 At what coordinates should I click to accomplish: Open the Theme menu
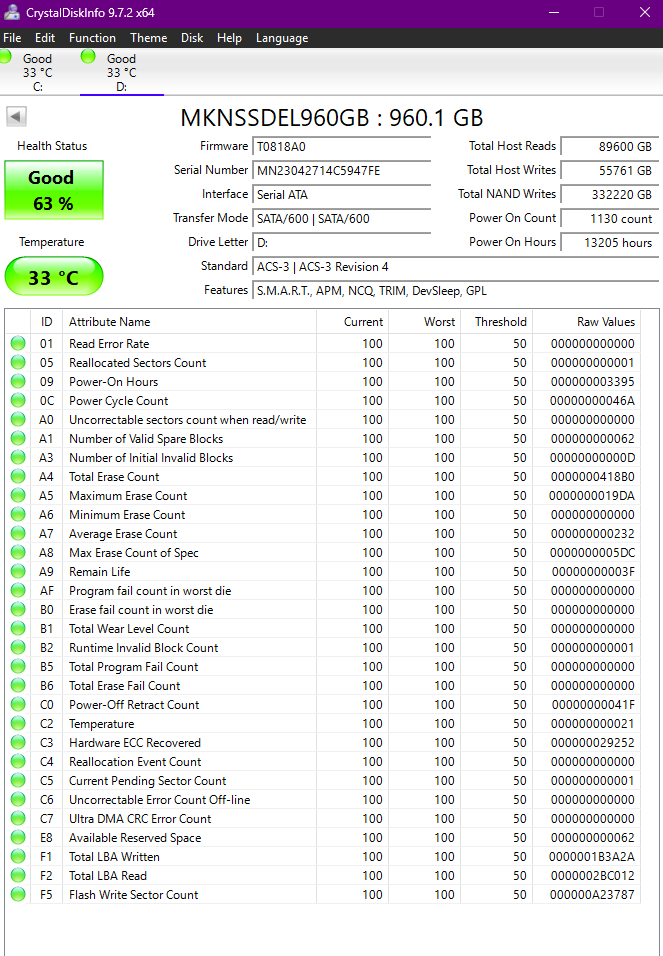[x=148, y=38]
